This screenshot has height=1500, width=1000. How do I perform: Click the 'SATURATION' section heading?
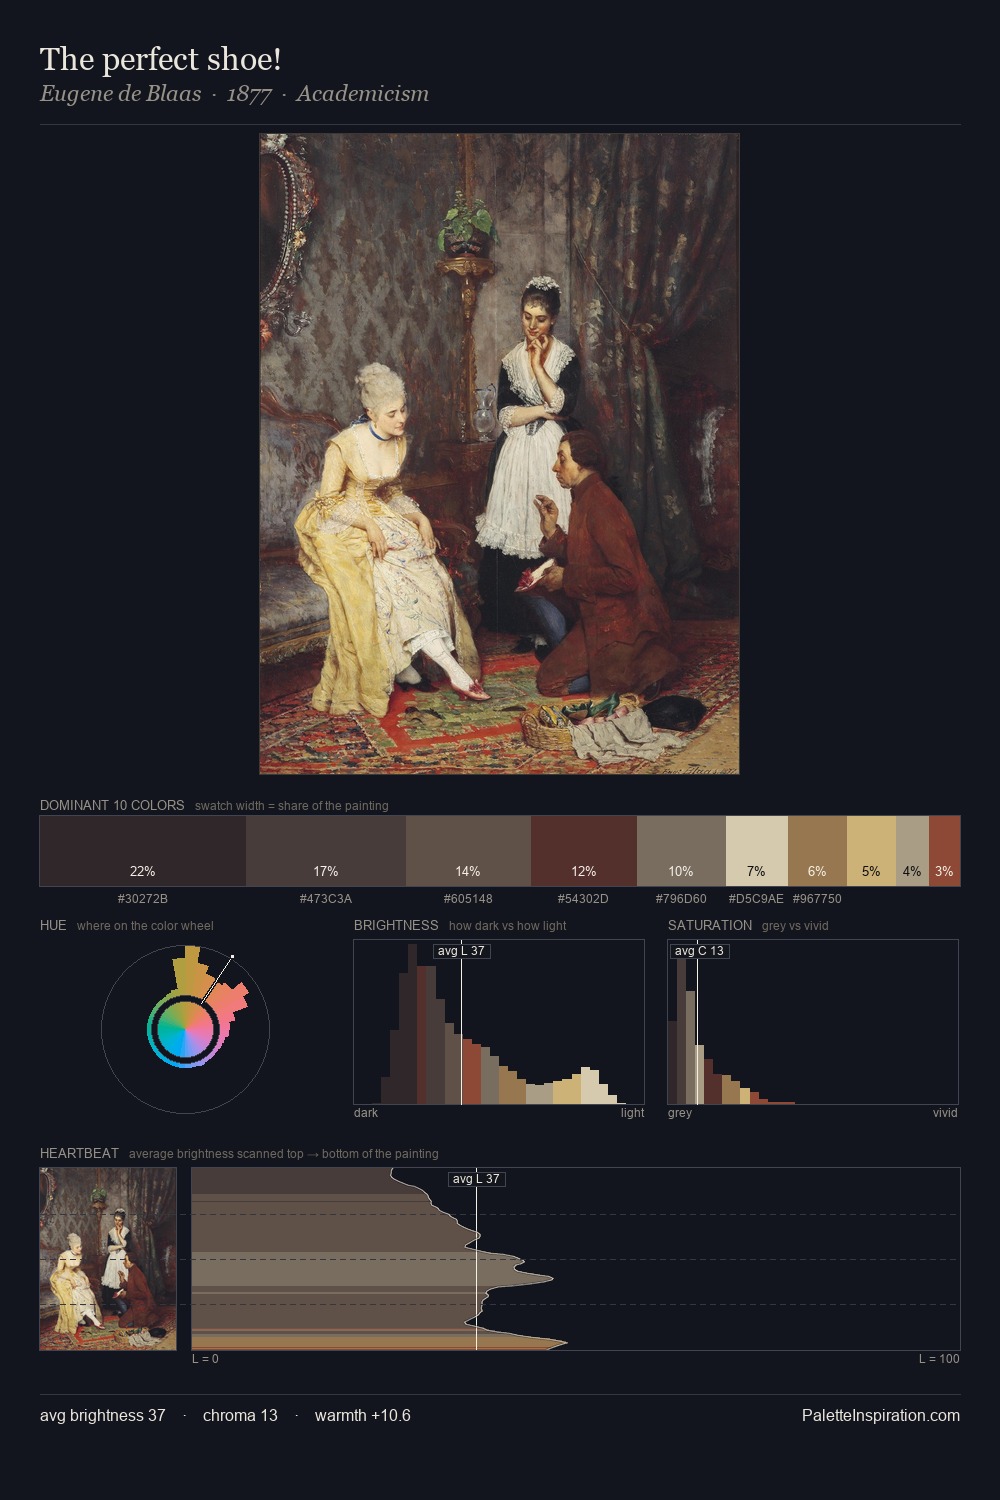[x=710, y=925]
